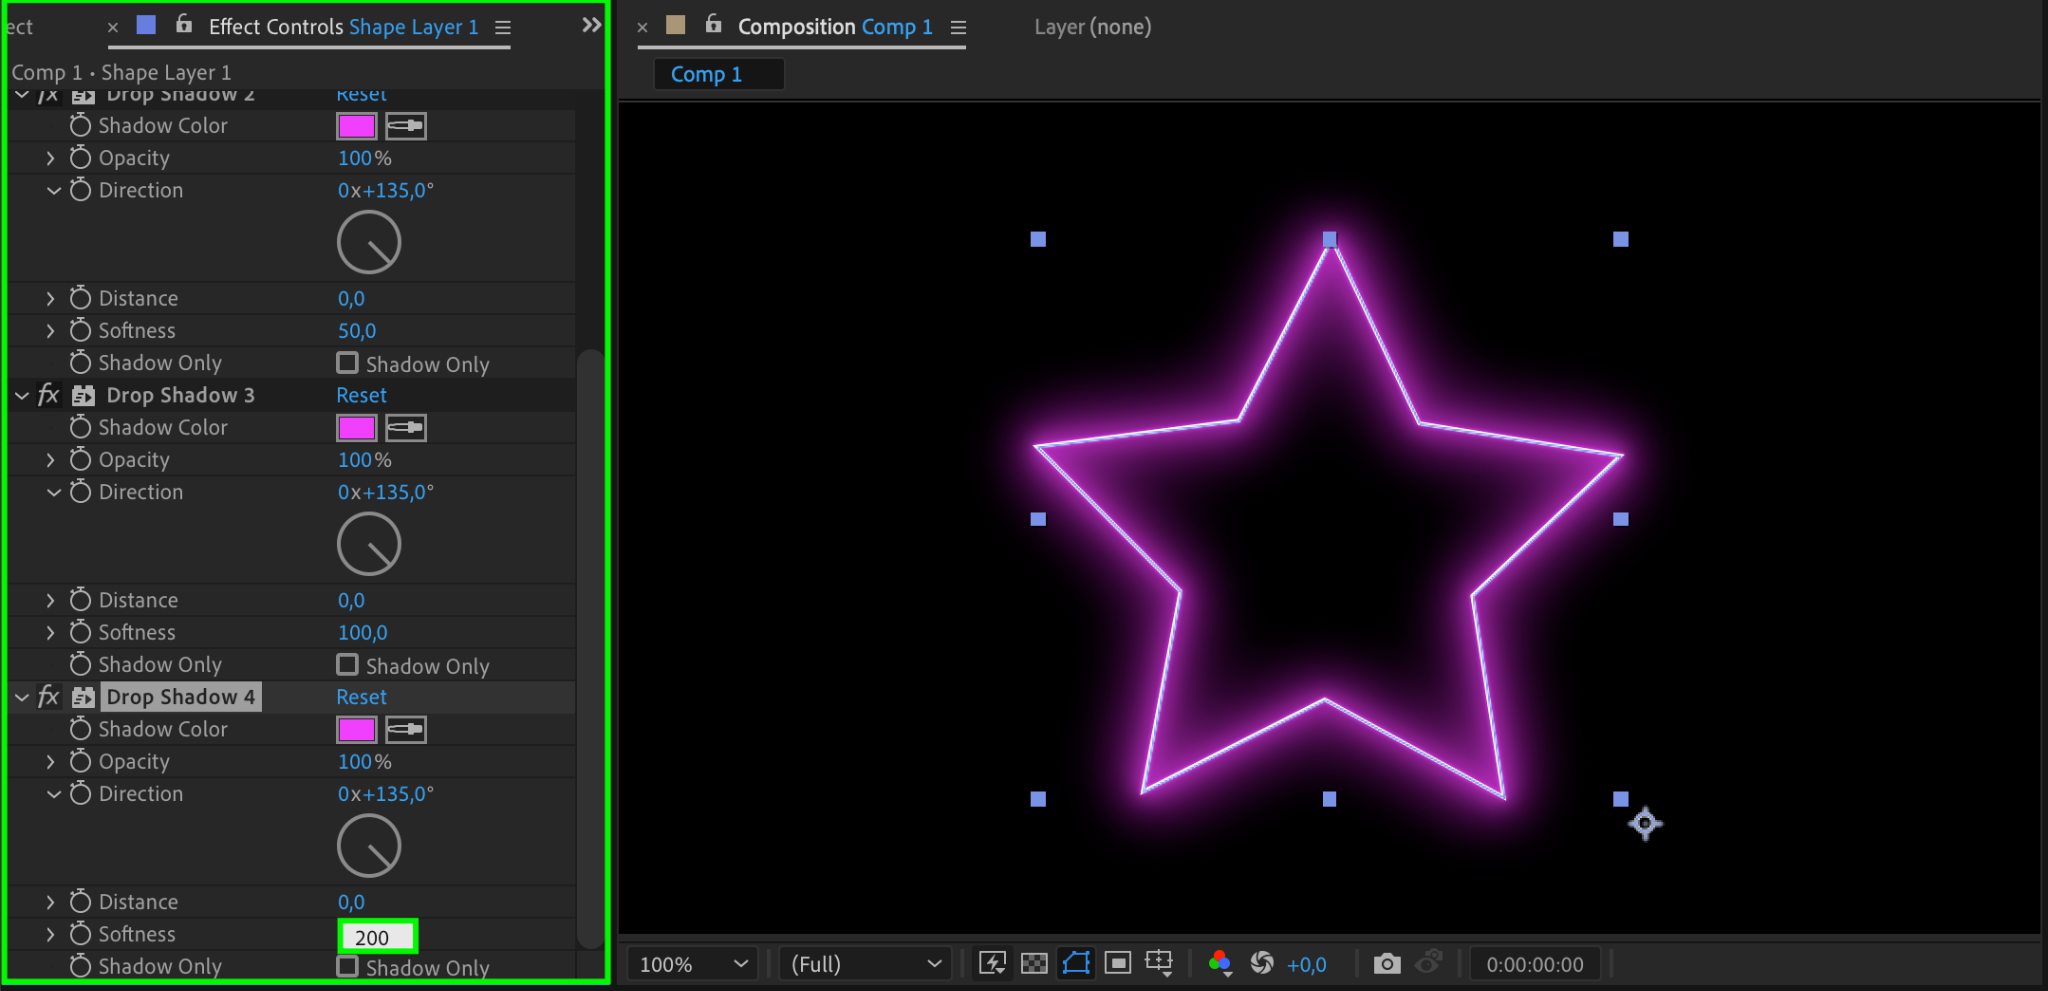Click the Reset Exposure aperture icon

coord(1262,963)
